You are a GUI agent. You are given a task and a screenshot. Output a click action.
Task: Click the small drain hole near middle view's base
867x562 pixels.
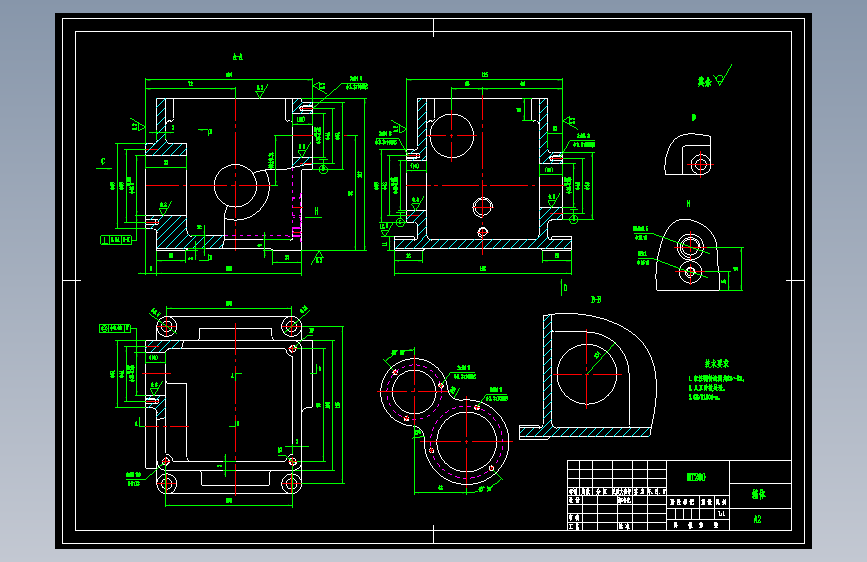pyautogui.click(x=483, y=231)
